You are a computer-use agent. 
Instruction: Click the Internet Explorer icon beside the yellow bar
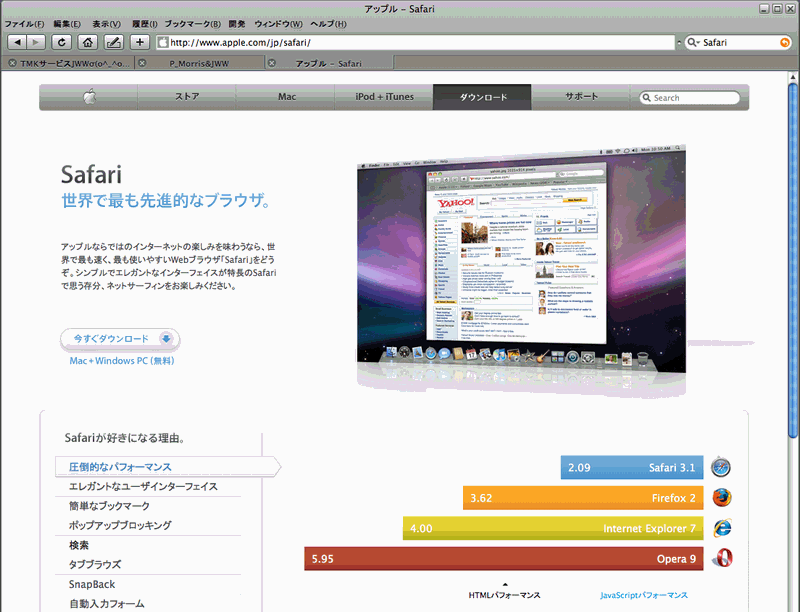tap(722, 528)
